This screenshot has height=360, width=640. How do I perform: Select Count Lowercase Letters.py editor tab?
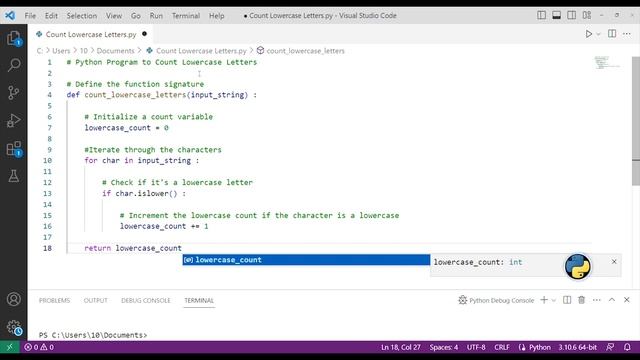pyautogui.click(x=91, y=34)
